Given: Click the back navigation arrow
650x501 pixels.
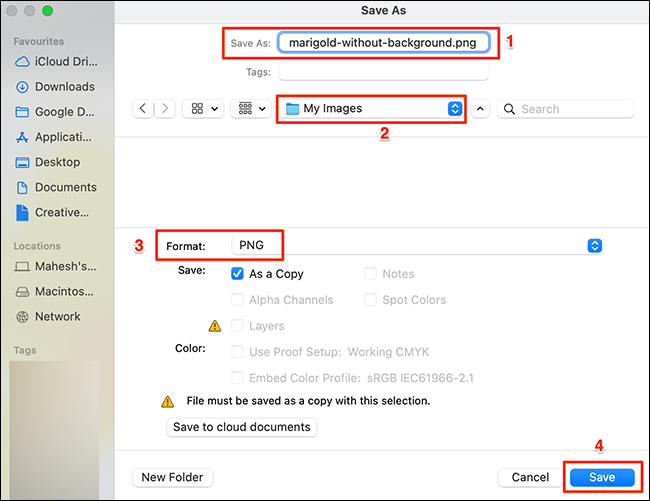Looking at the screenshot, I should [142, 108].
